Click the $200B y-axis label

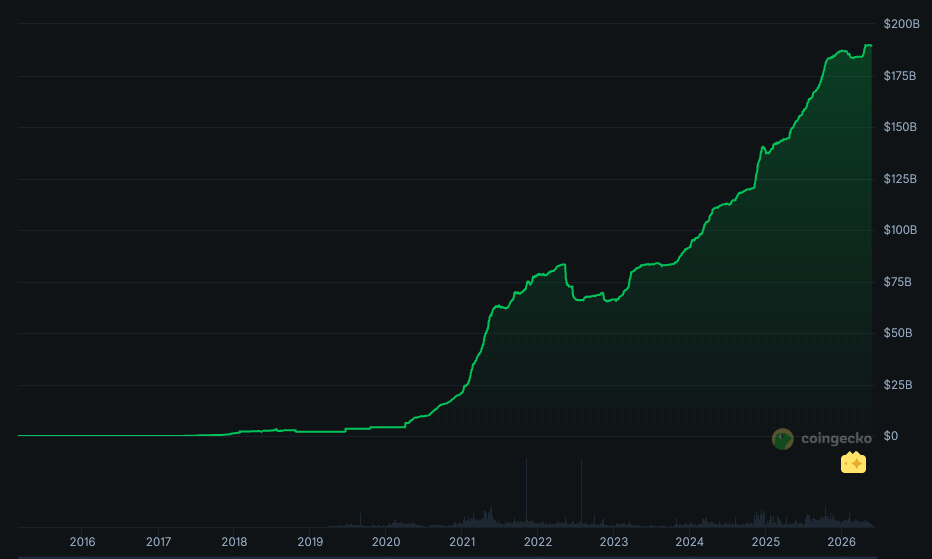click(x=901, y=24)
